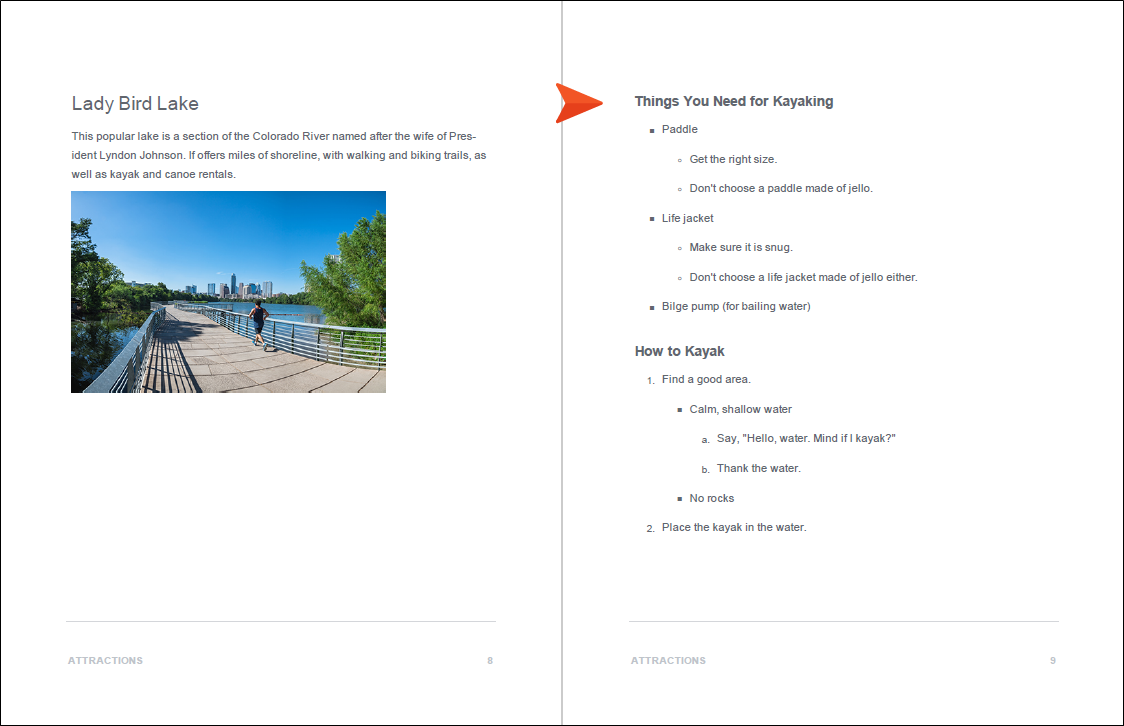Image resolution: width=1124 pixels, height=726 pixels.
Task: Click the "How to Kayak" heading
Action: coord(679,351)
